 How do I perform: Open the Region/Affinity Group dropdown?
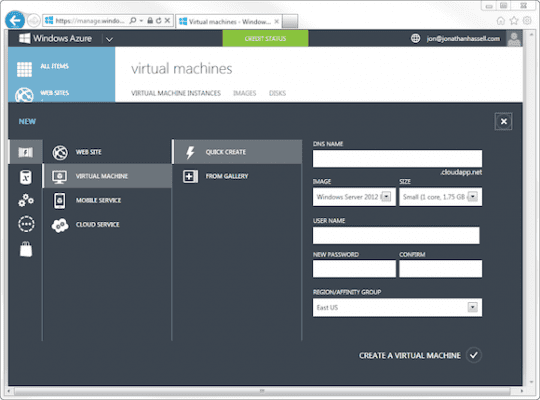coord(397,307)
